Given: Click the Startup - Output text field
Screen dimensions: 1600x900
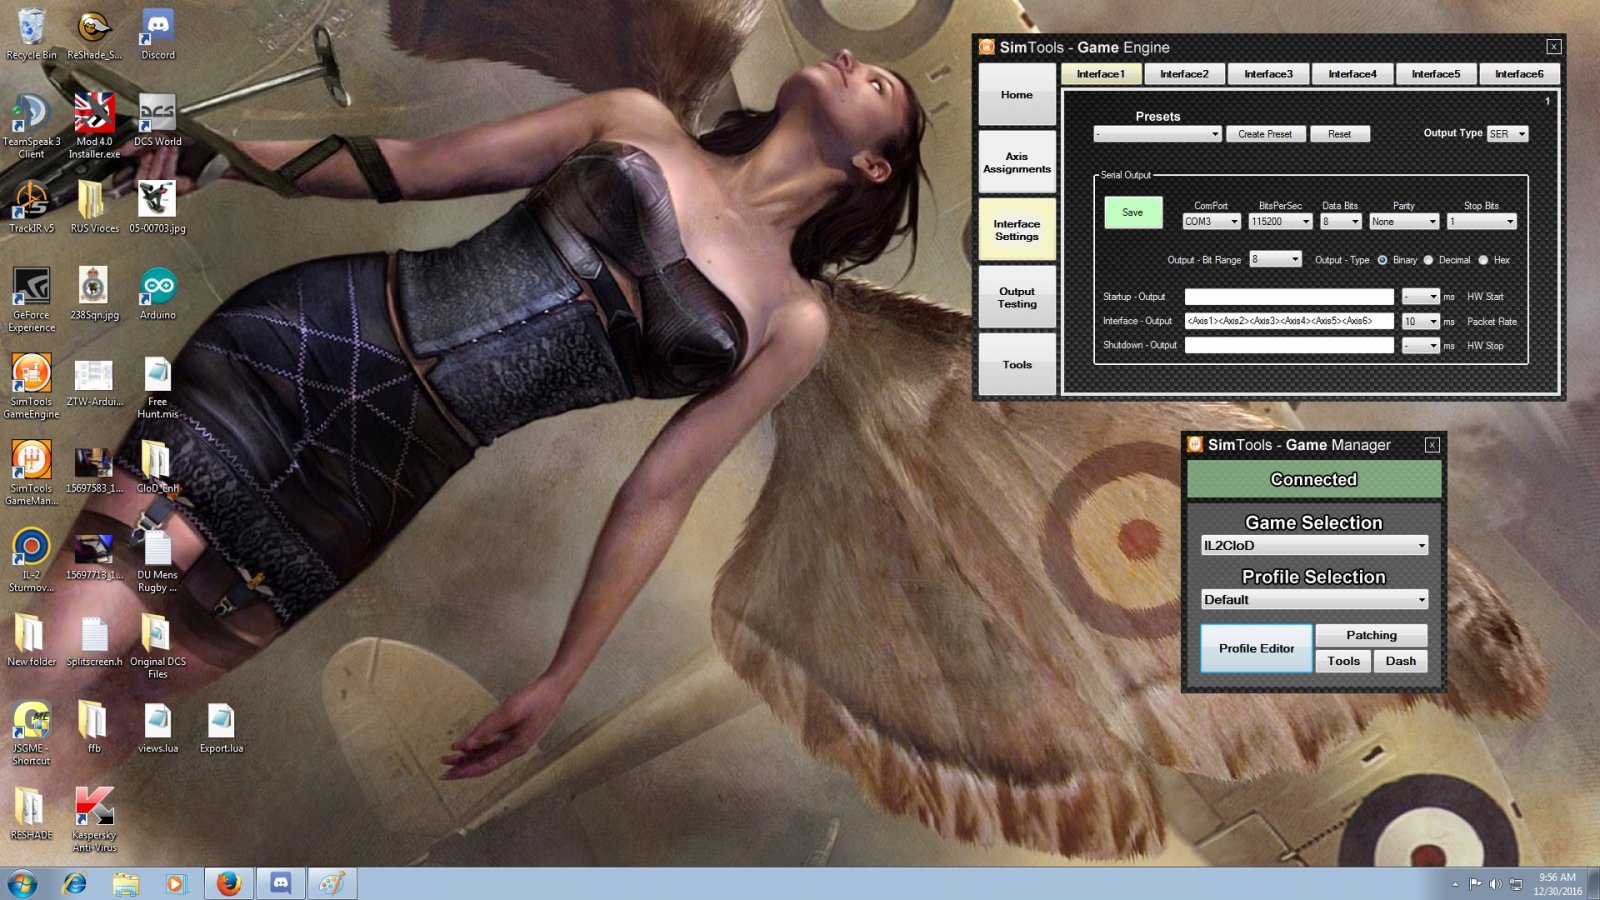Looking at the screenshot, I should click(x=1289, y=297).
